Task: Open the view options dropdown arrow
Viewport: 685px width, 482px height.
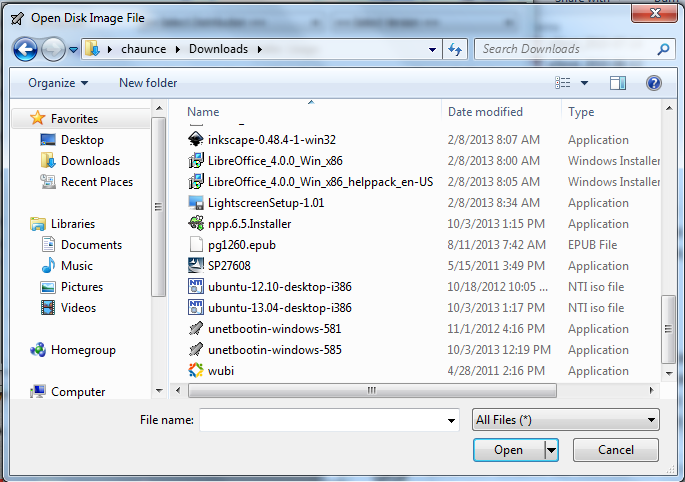Action: 584,83
